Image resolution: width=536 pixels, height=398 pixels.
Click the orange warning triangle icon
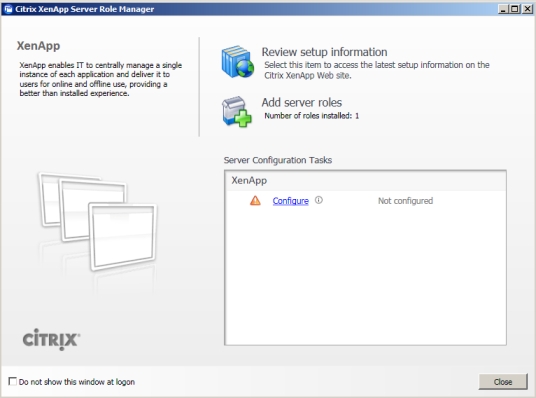tap(255, 200)
